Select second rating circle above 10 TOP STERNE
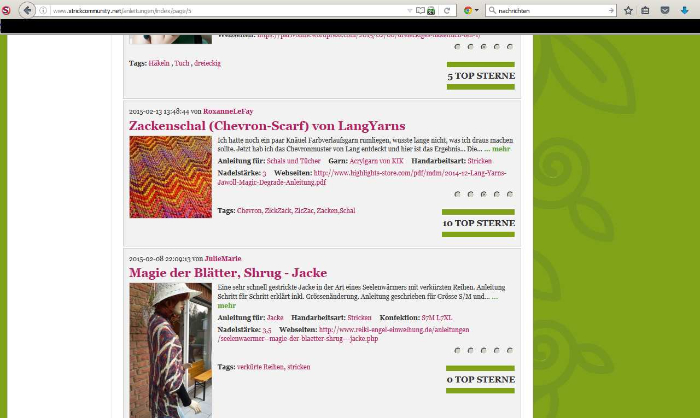The height and width of the screenshot is (418, 700). point(470,194)
